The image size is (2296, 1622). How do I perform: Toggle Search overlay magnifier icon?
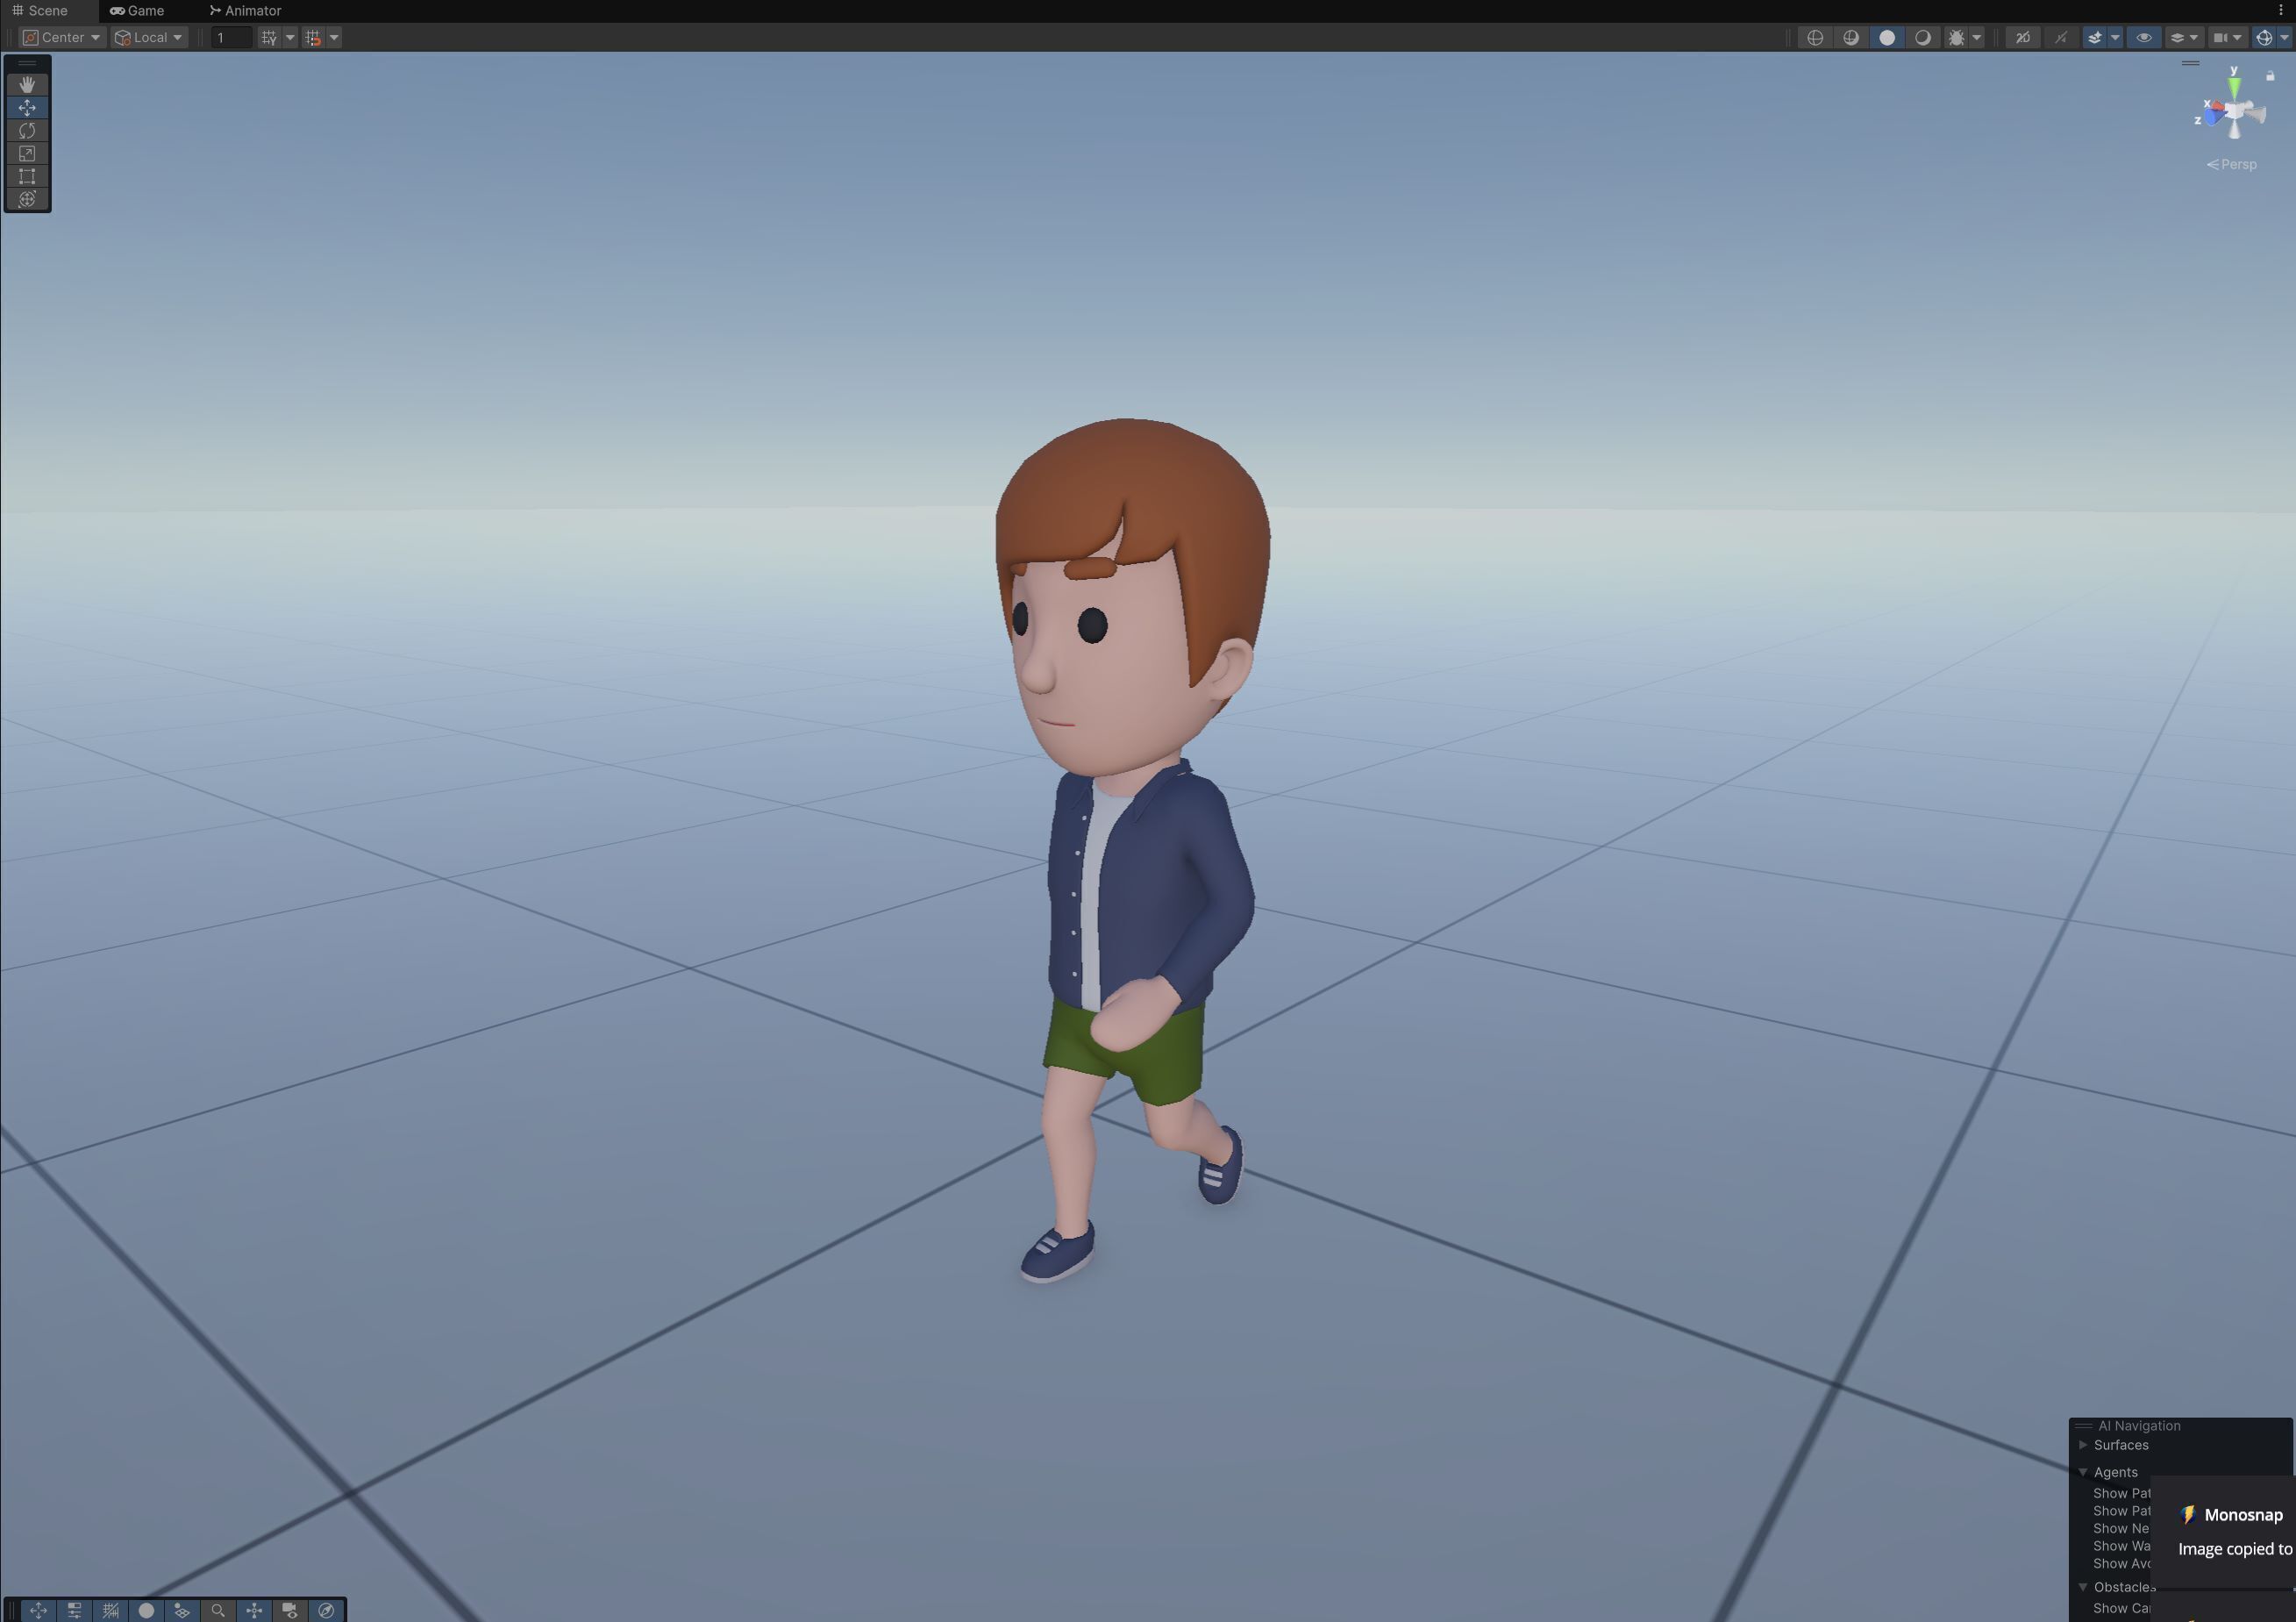pyautogui.click(x=218, y=1610)
